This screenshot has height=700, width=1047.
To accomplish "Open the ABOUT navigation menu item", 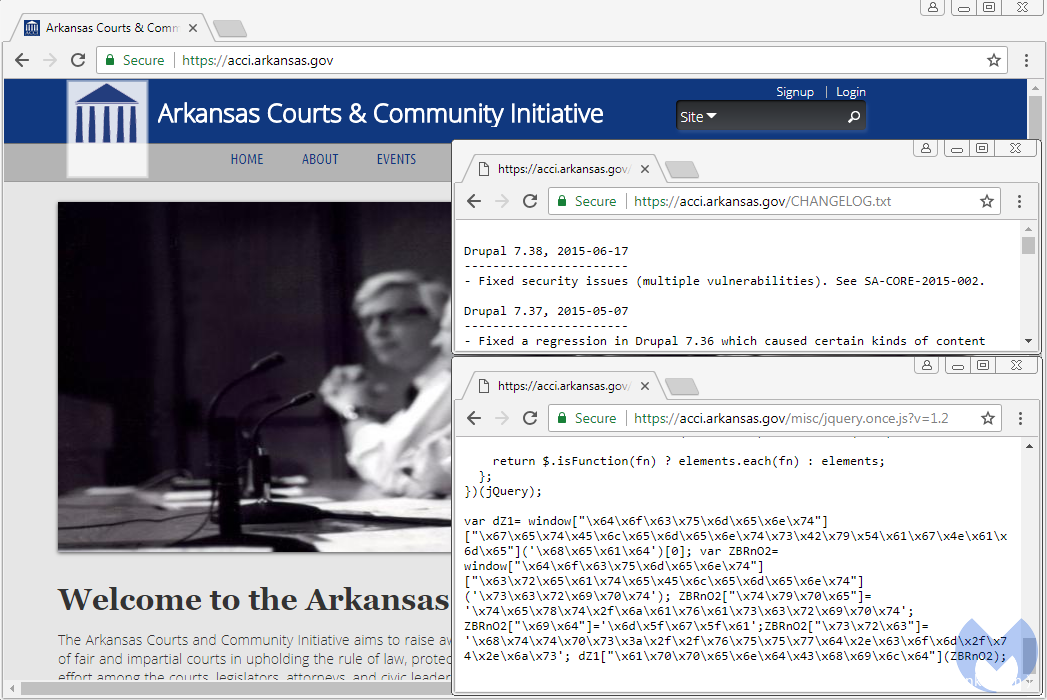I will coord(320,159).
